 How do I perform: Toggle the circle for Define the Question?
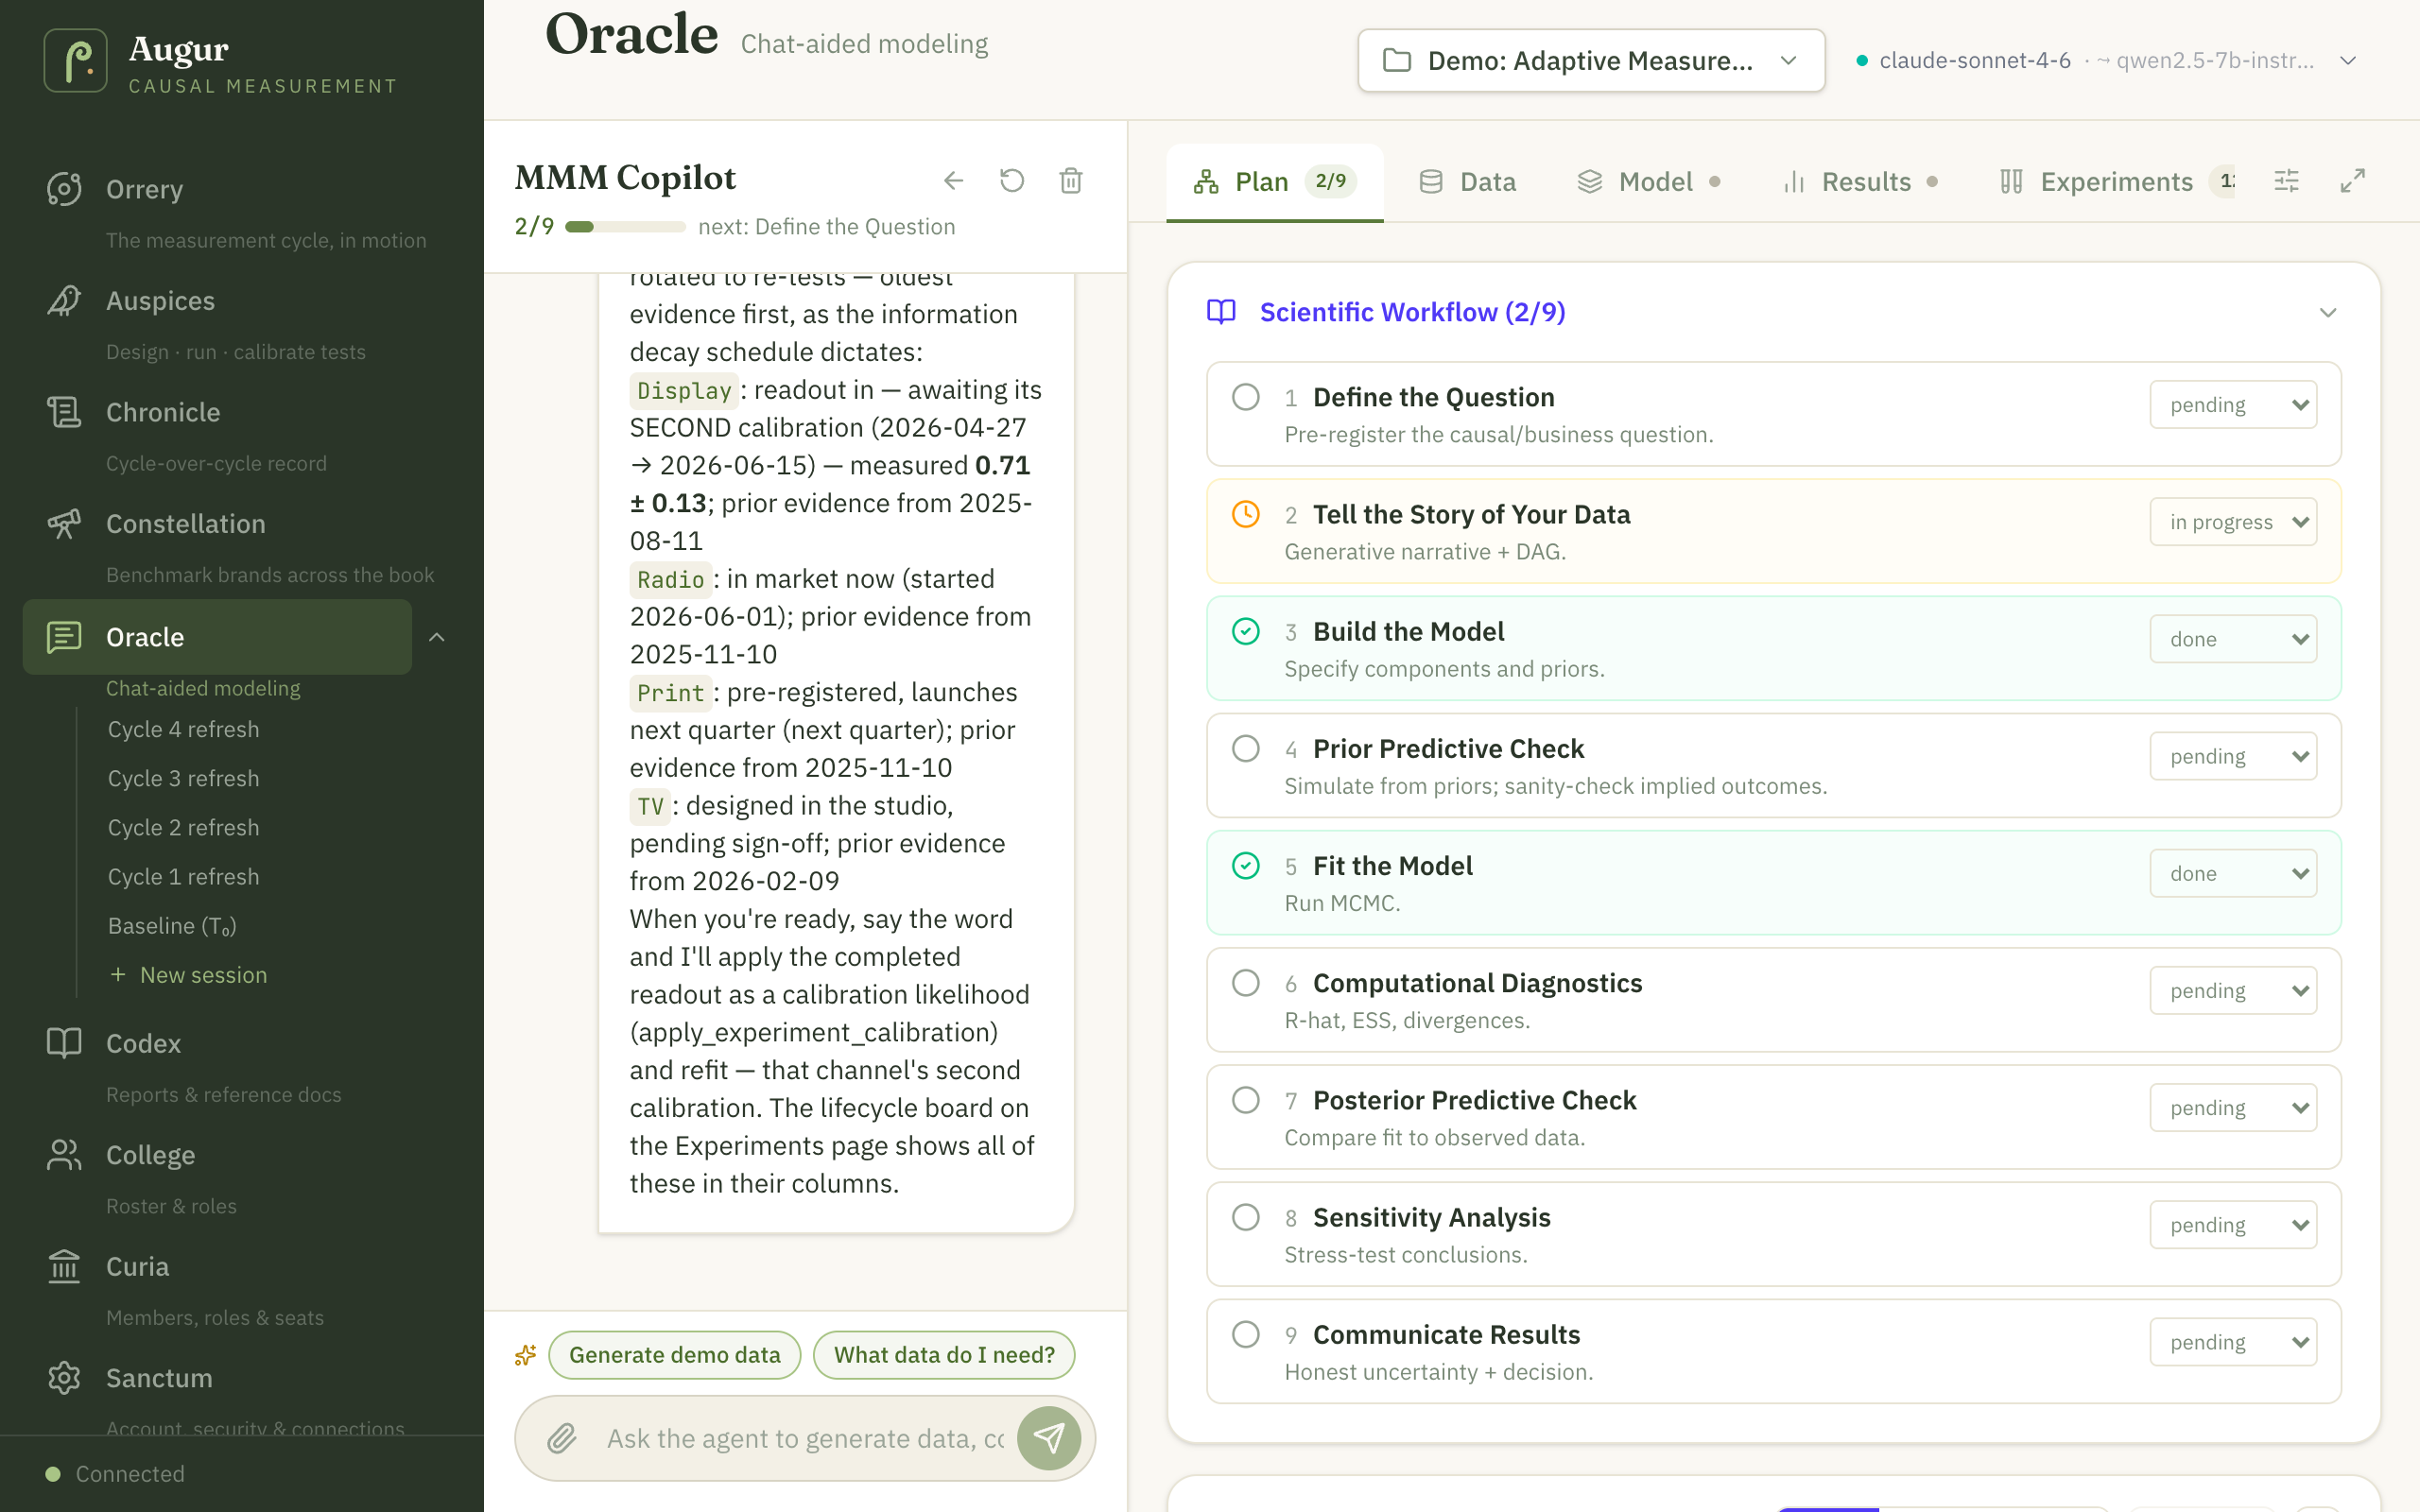click(x=1245, y=397)
